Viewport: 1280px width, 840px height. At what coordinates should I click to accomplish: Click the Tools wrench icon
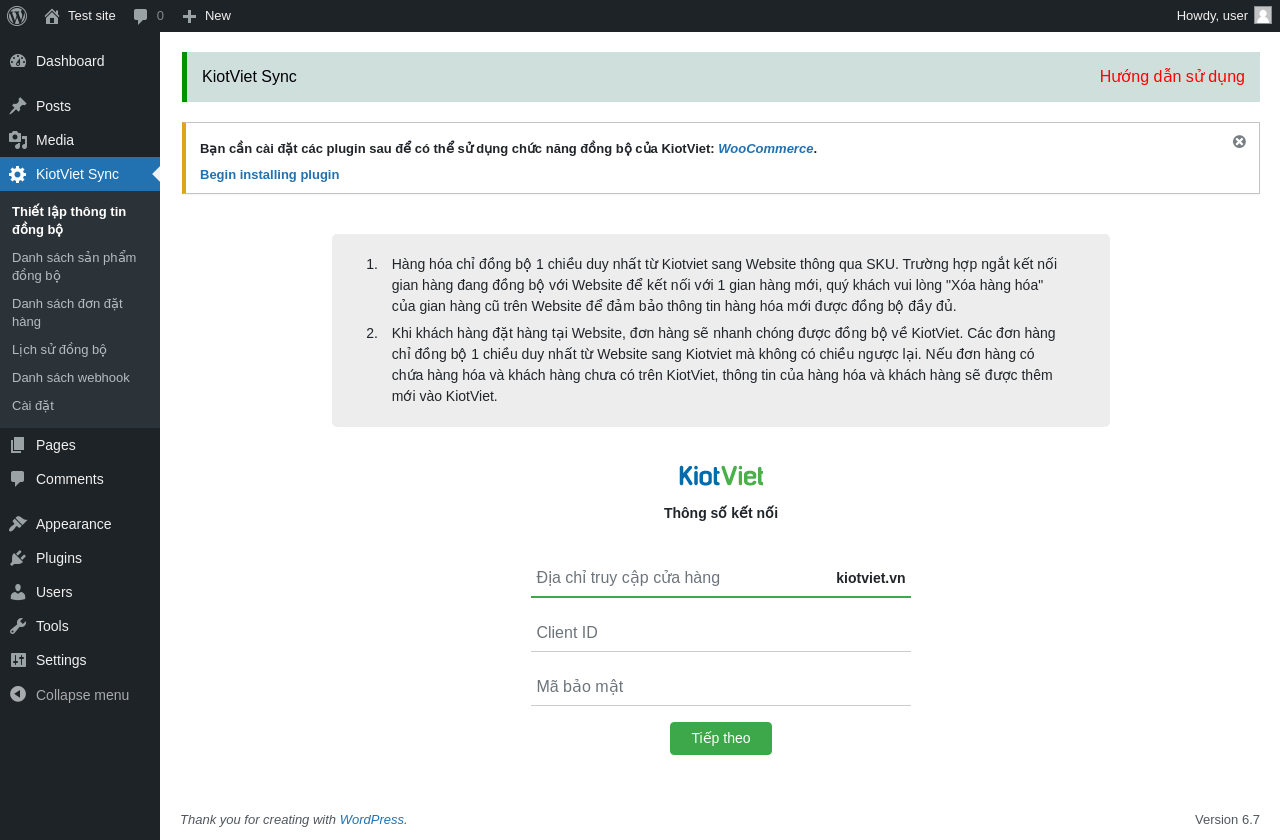pos(18,626)
